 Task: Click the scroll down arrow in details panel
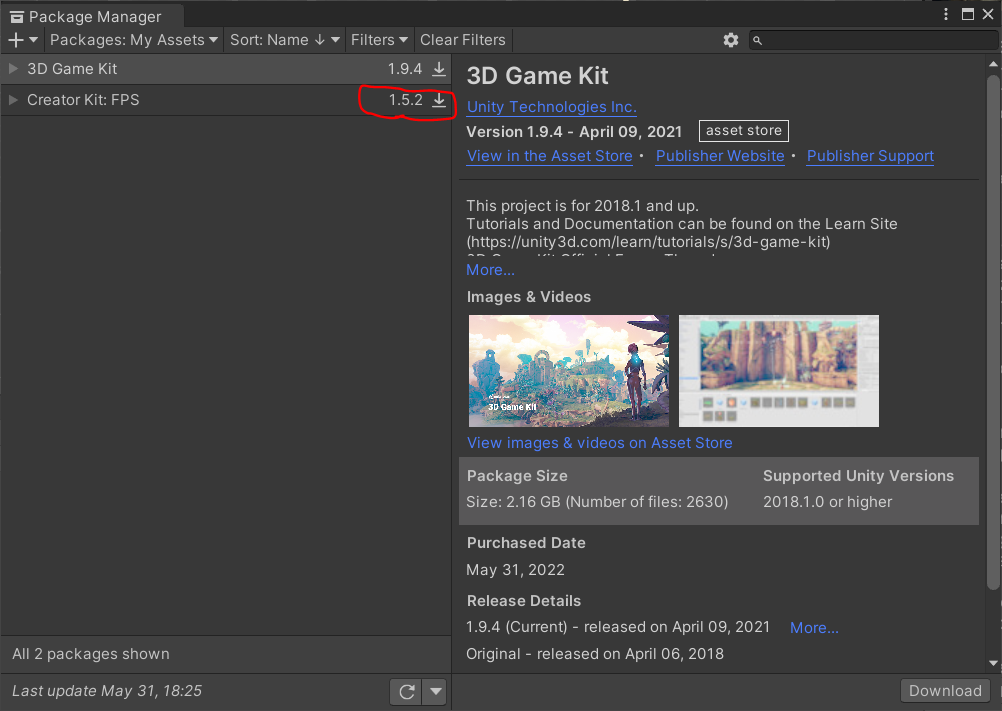tap(993, 664)
